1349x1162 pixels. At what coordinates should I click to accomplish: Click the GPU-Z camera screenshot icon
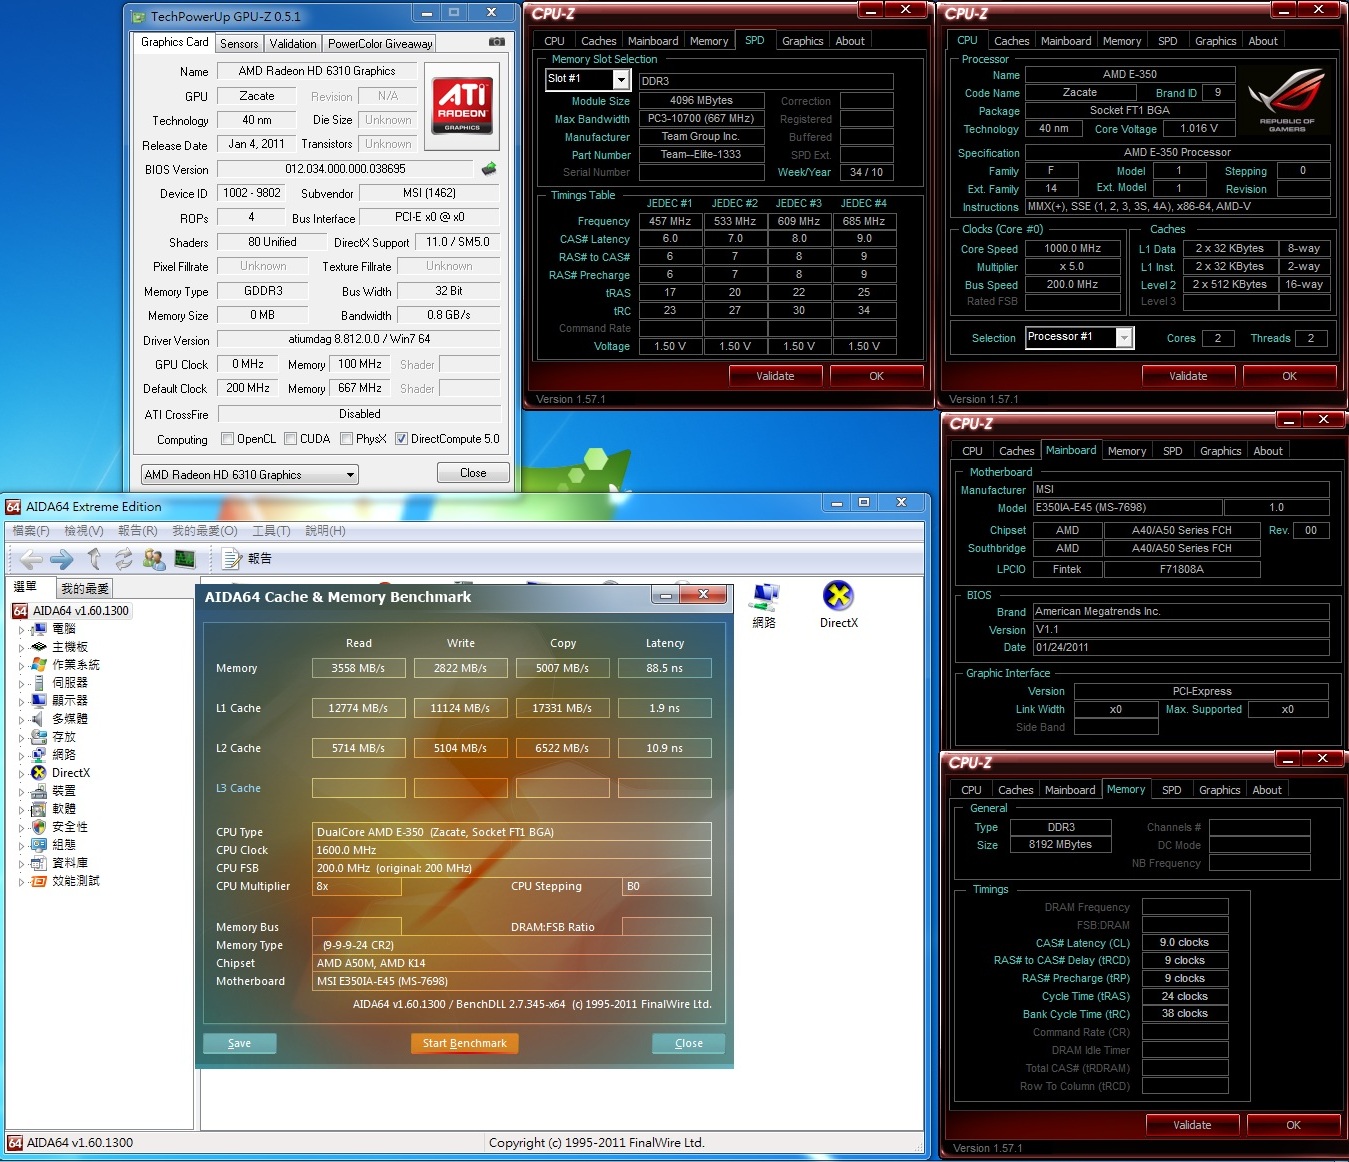(x=496, y=42)
